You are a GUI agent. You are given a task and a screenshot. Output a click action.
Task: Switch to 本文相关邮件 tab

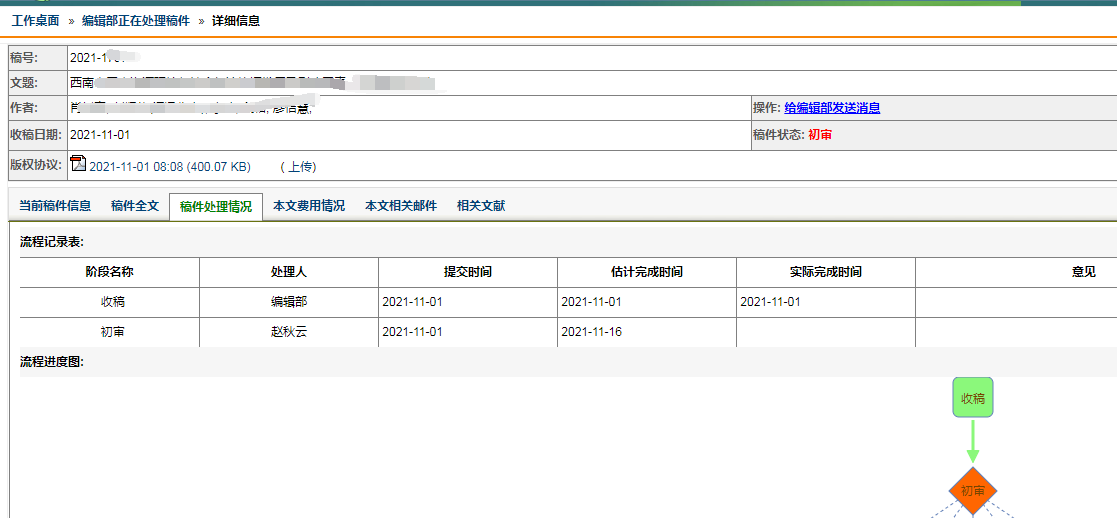[x=401, y=206]
